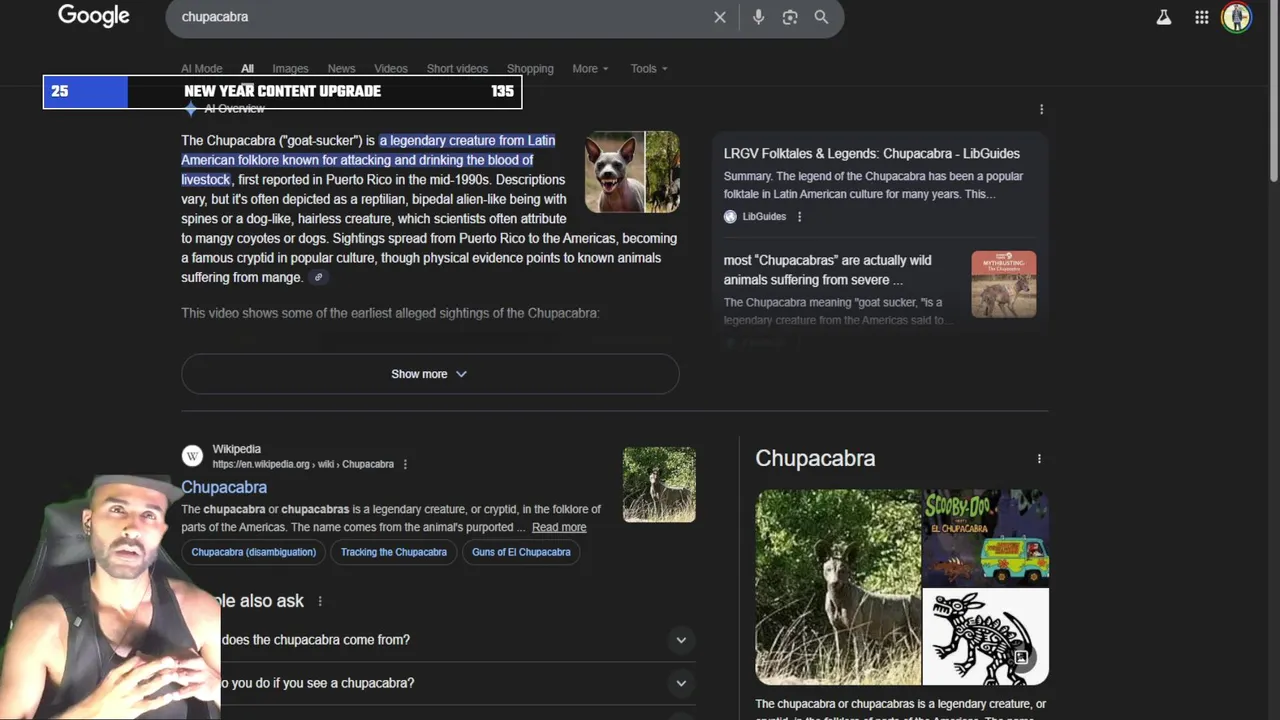Open Search Labs flask icon
This screenshot has height=720, width=1280.
[x=1164, y=17]
